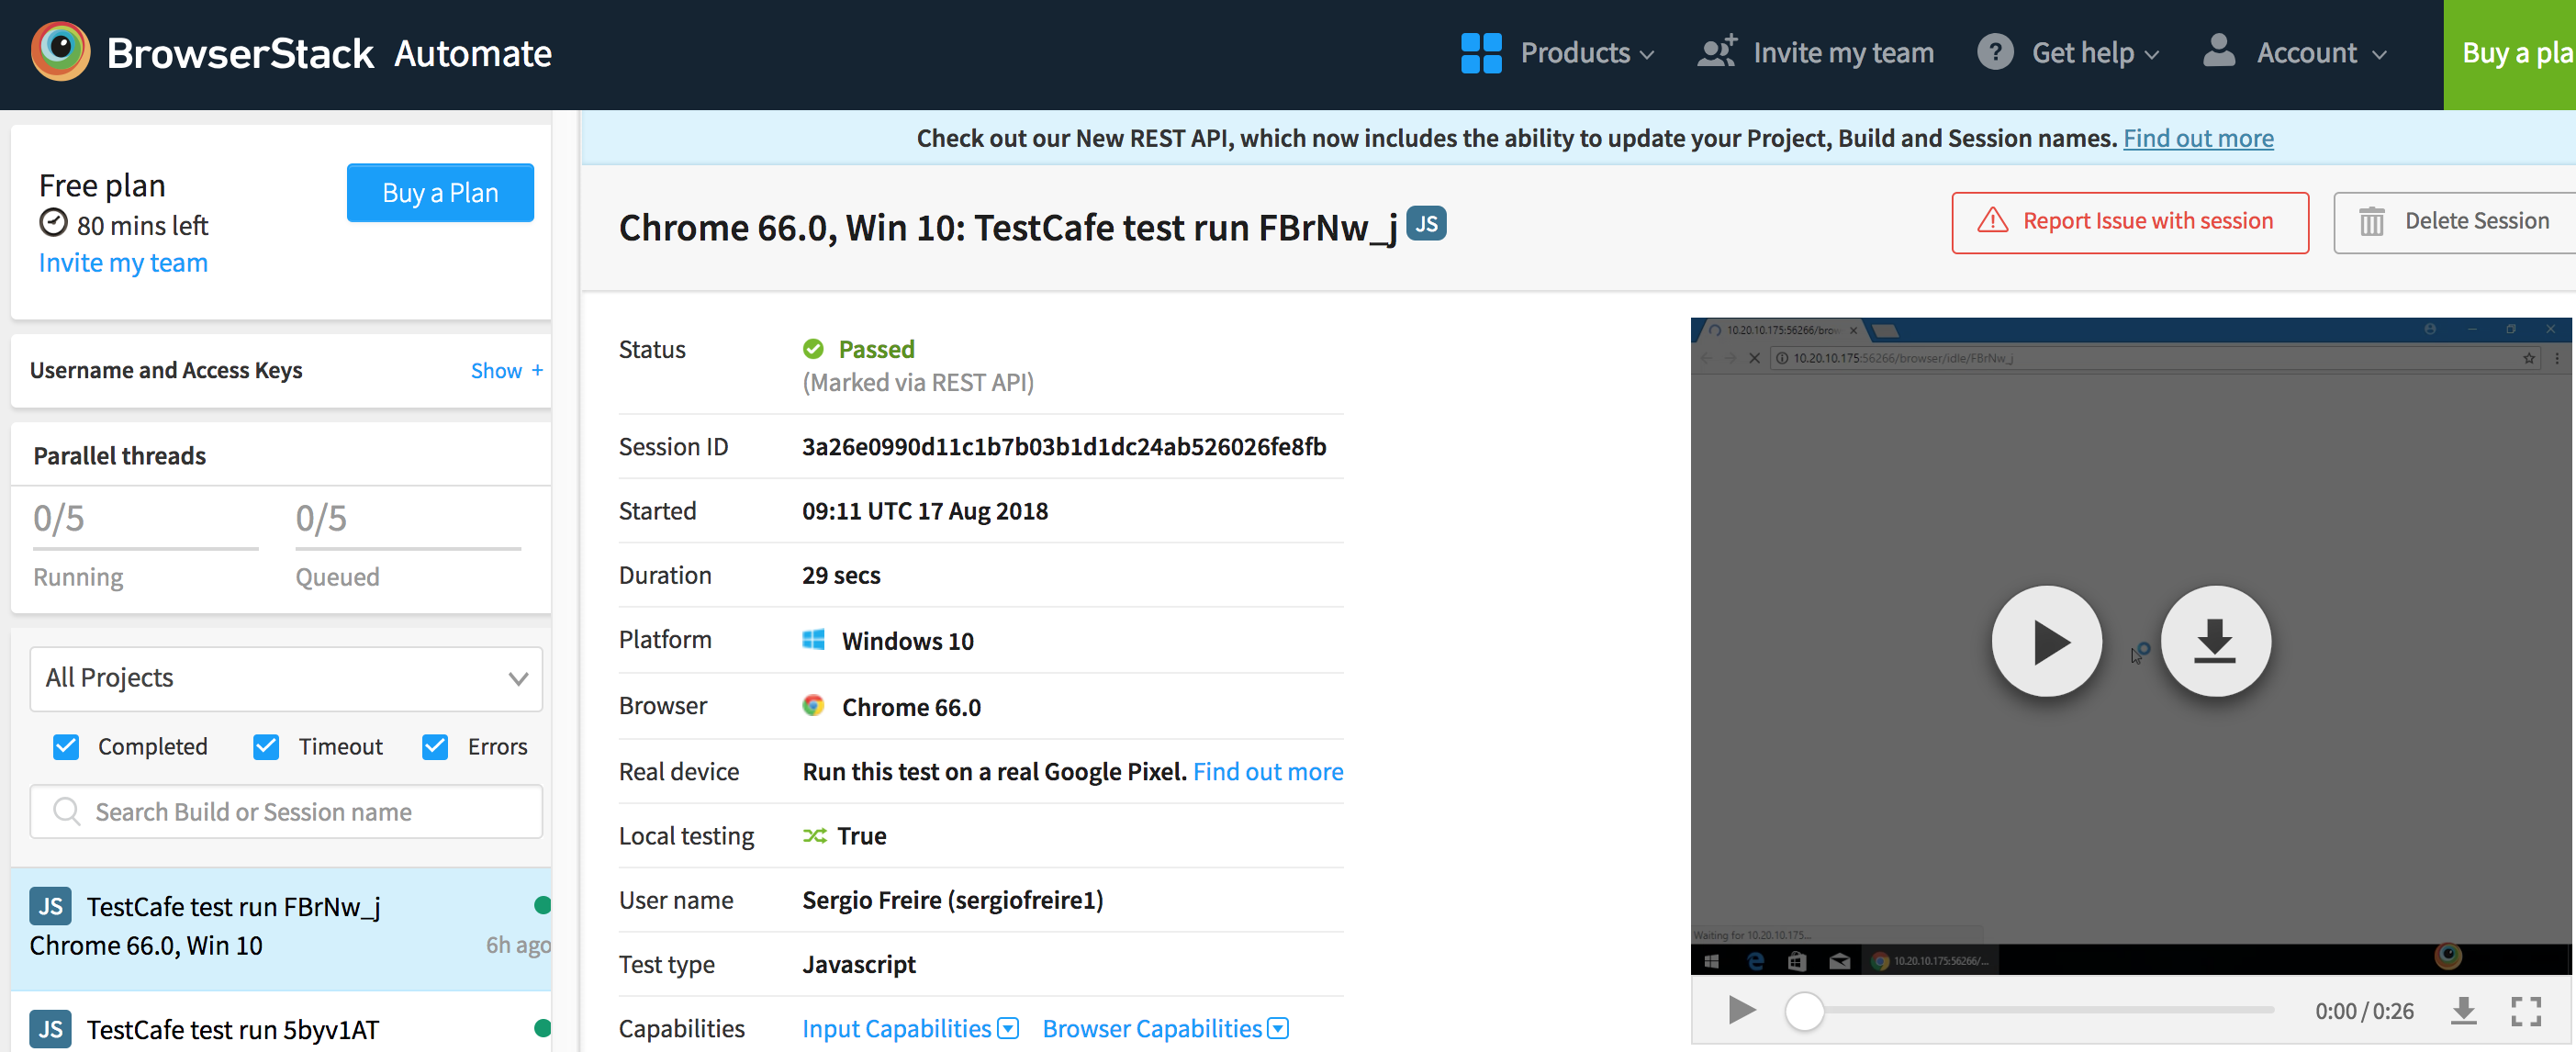Show Username and Access Keys
This screenshot has width=2576, height=1052.
tap(506, 370)
